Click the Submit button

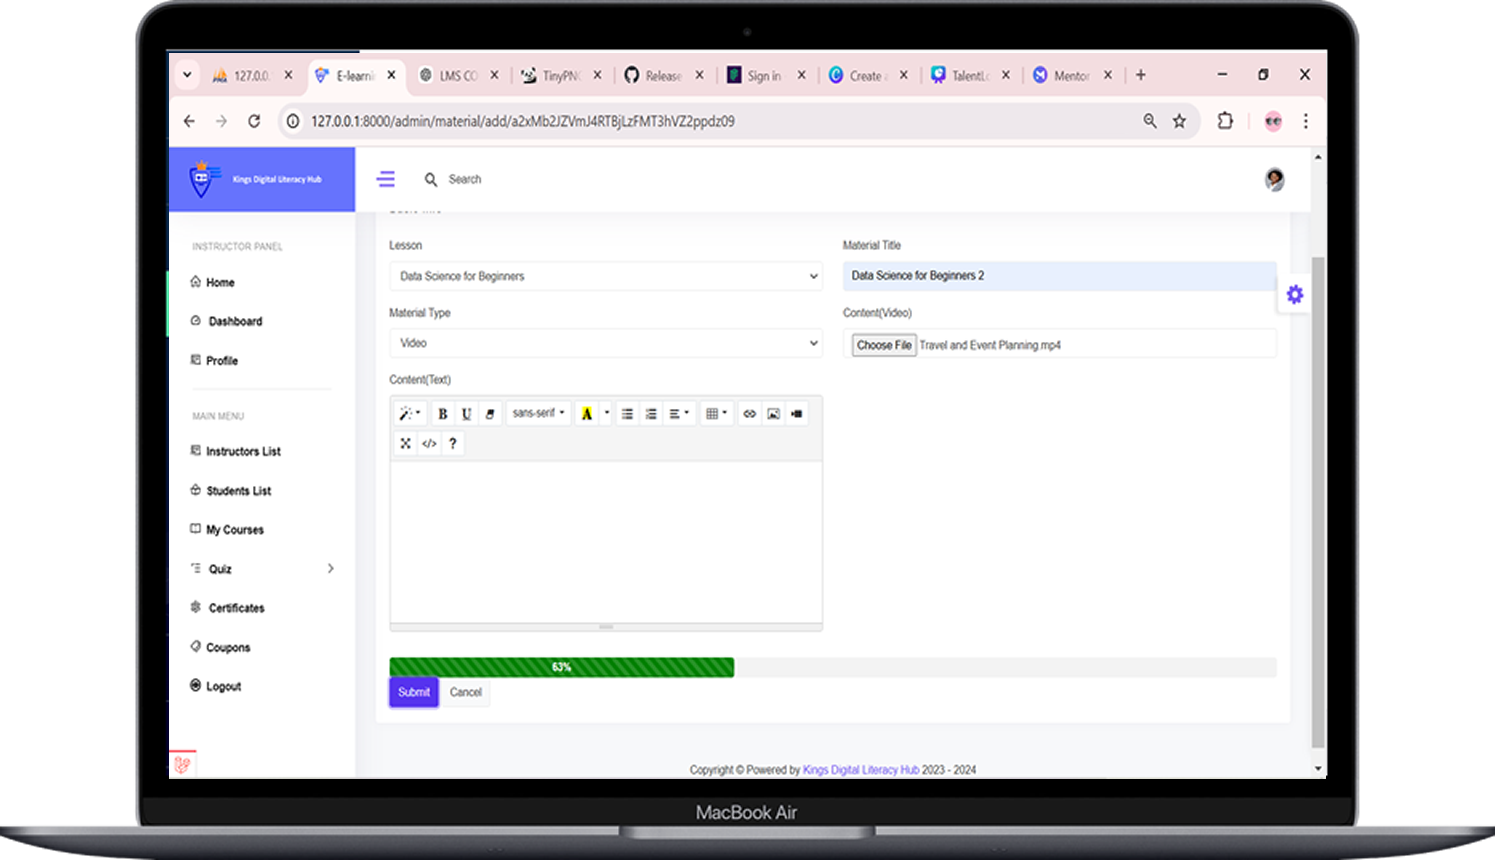coord(414,692)
